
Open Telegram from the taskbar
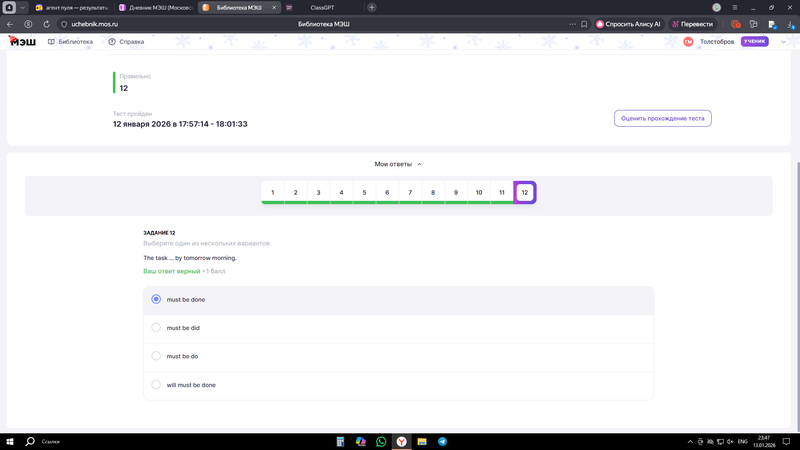tap(442, 441)
